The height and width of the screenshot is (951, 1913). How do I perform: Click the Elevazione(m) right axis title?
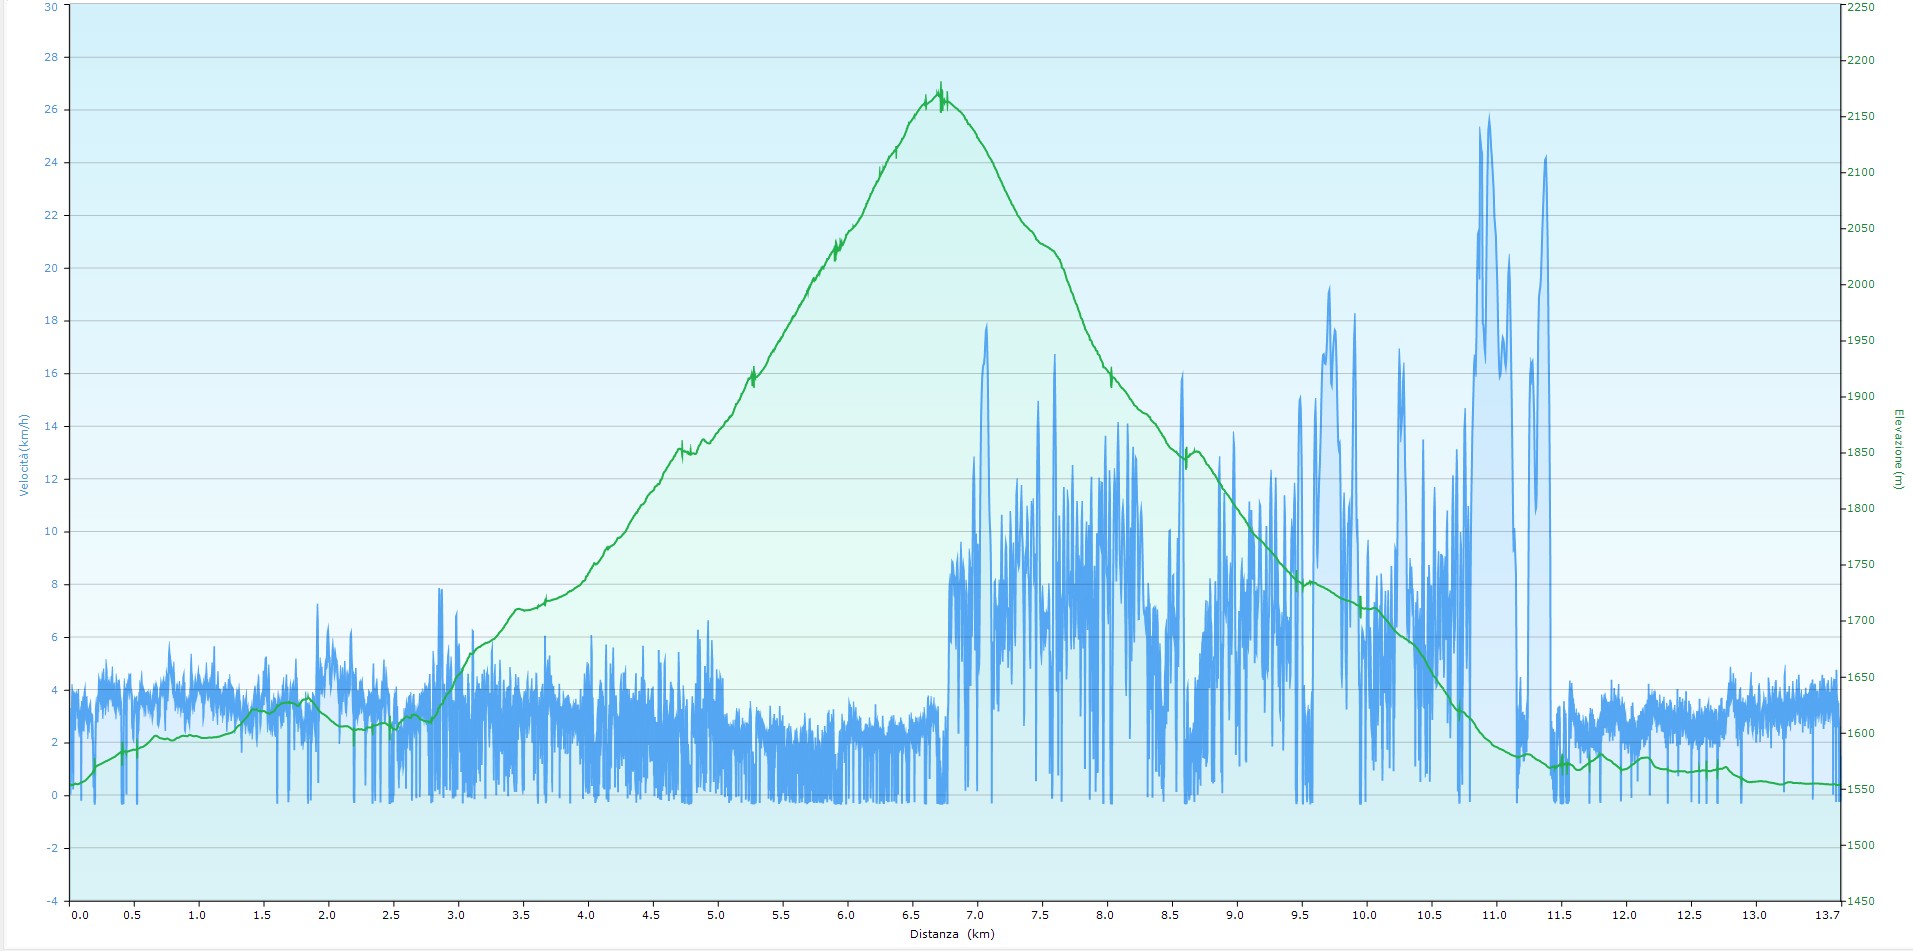(x=1897, y=449)
